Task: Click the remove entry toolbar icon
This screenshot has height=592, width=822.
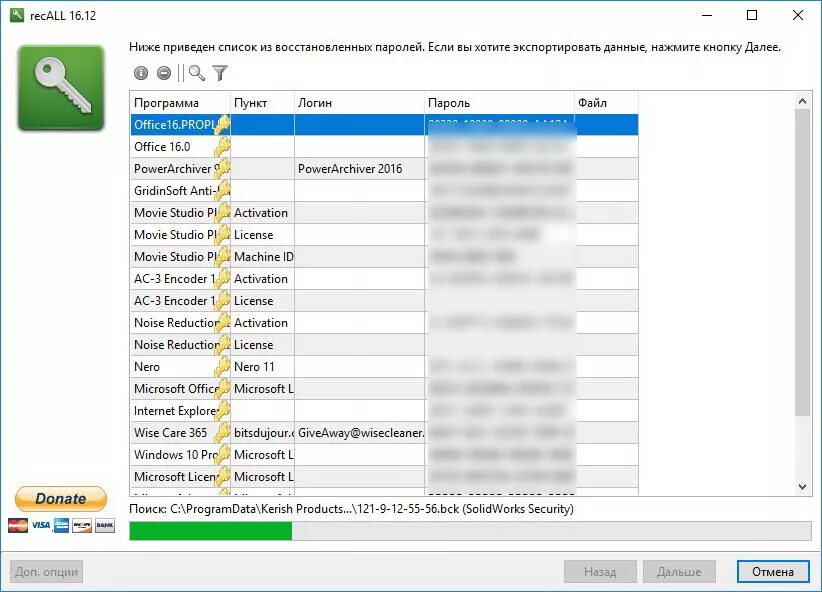Action: (x=164, y=73)
